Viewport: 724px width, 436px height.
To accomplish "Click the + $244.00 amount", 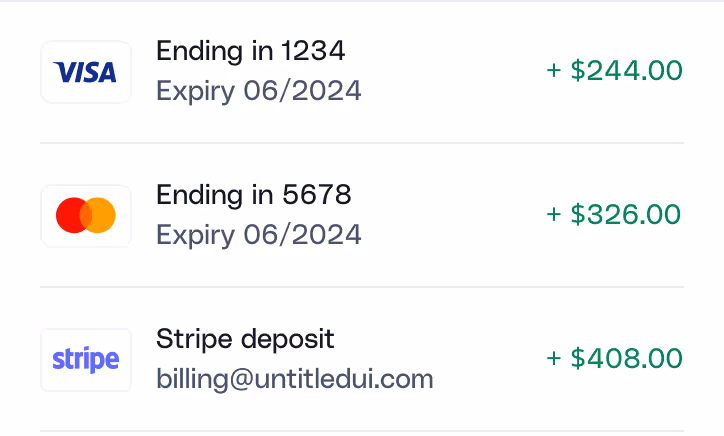I will (x=614, y=71).
